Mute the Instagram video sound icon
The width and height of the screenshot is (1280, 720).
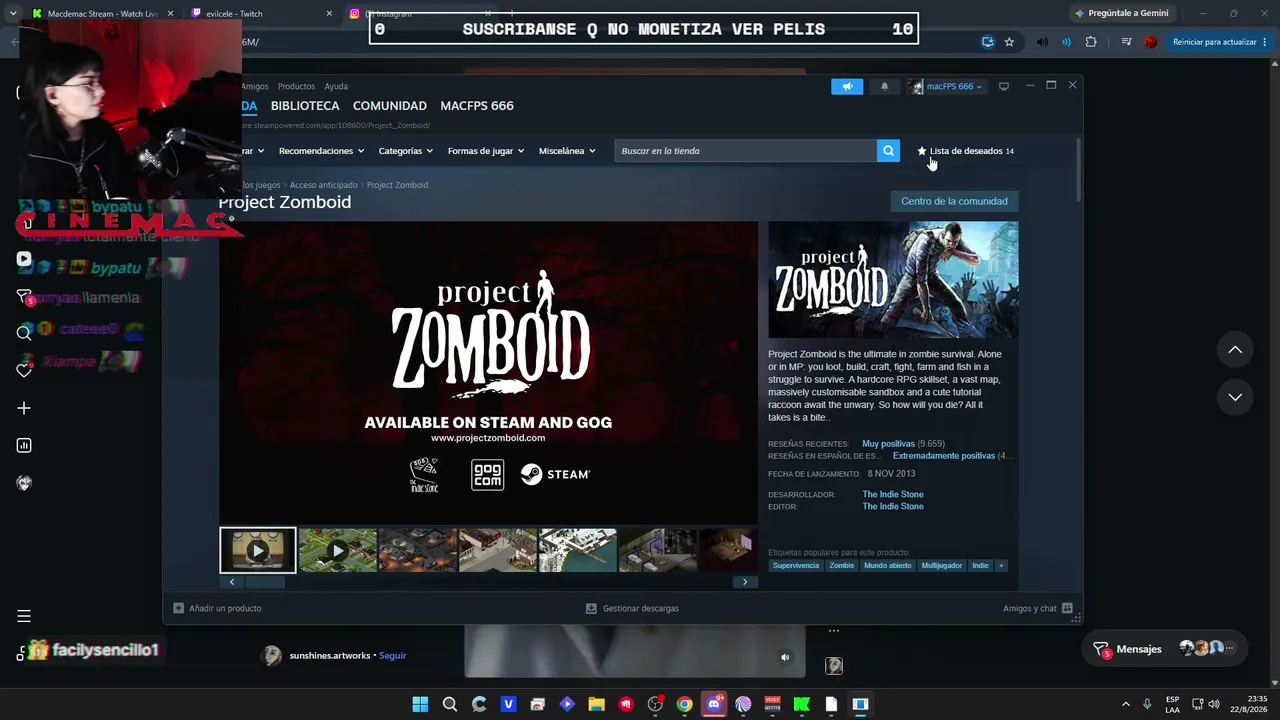click(x=785, y=657)
